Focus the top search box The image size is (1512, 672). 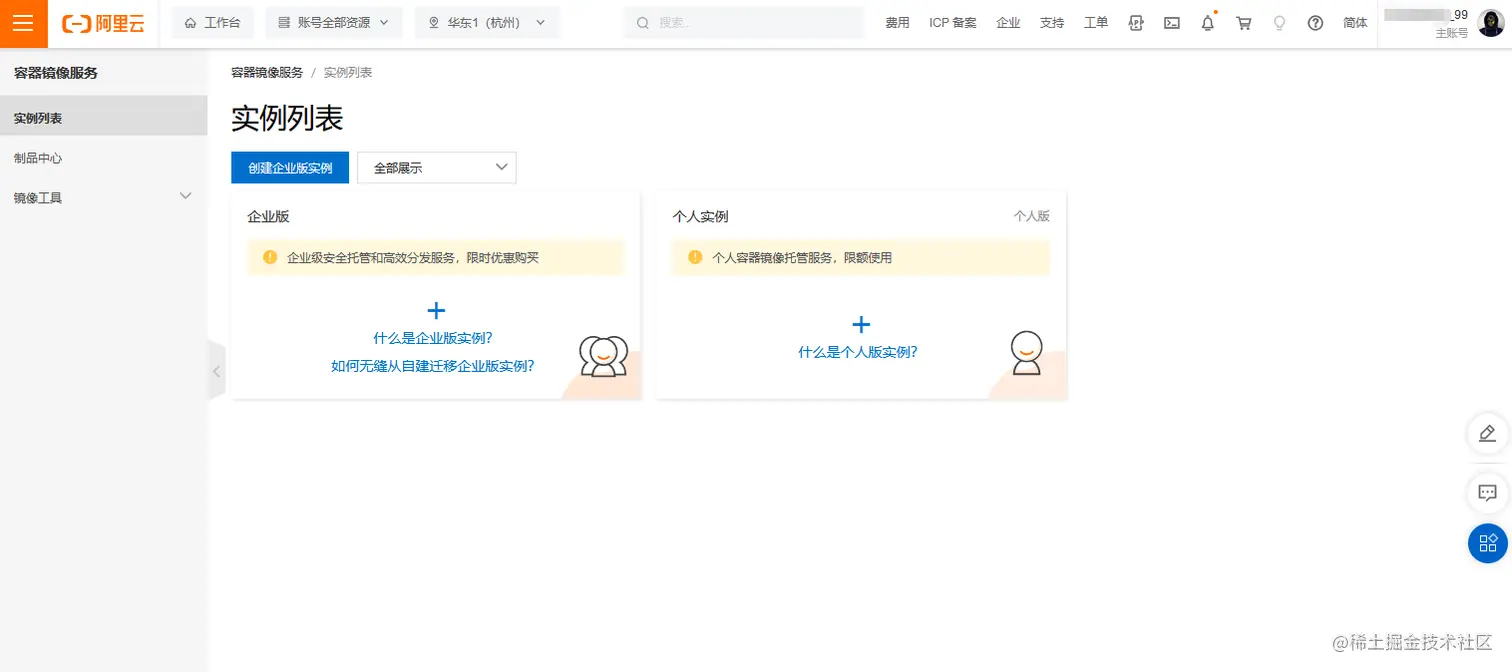point(743,23)
